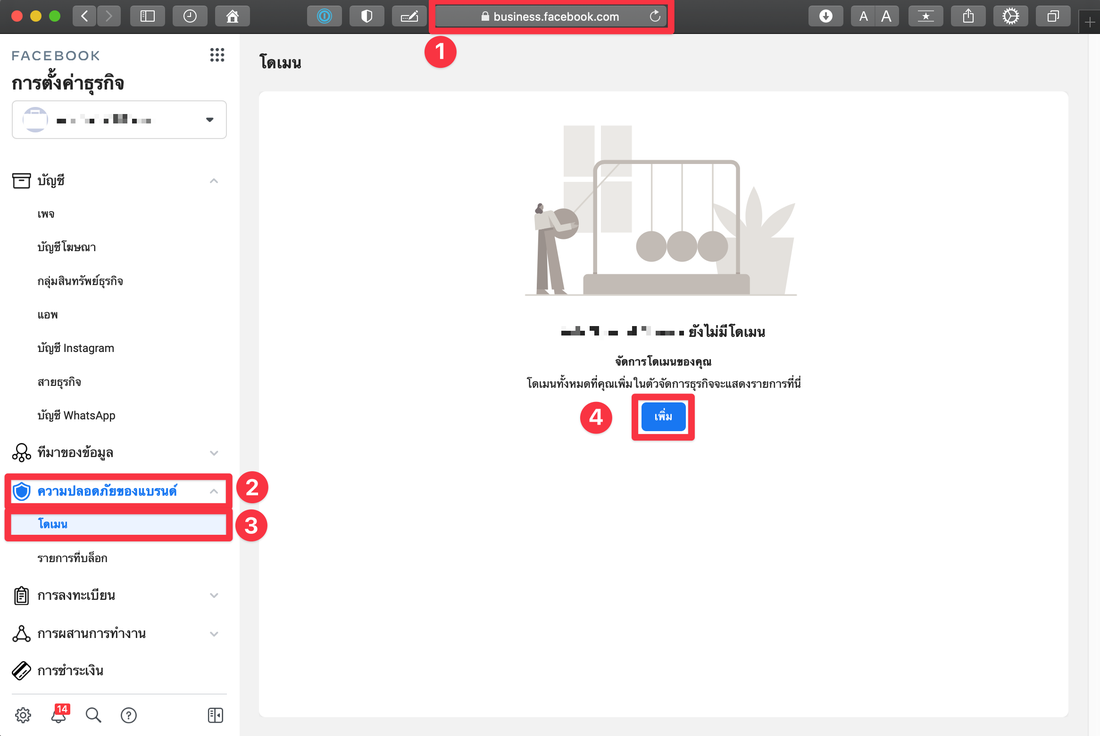Screen dimensions: 1100x736
Task: Open the help question mark icon
Action: tap(128, 715)
